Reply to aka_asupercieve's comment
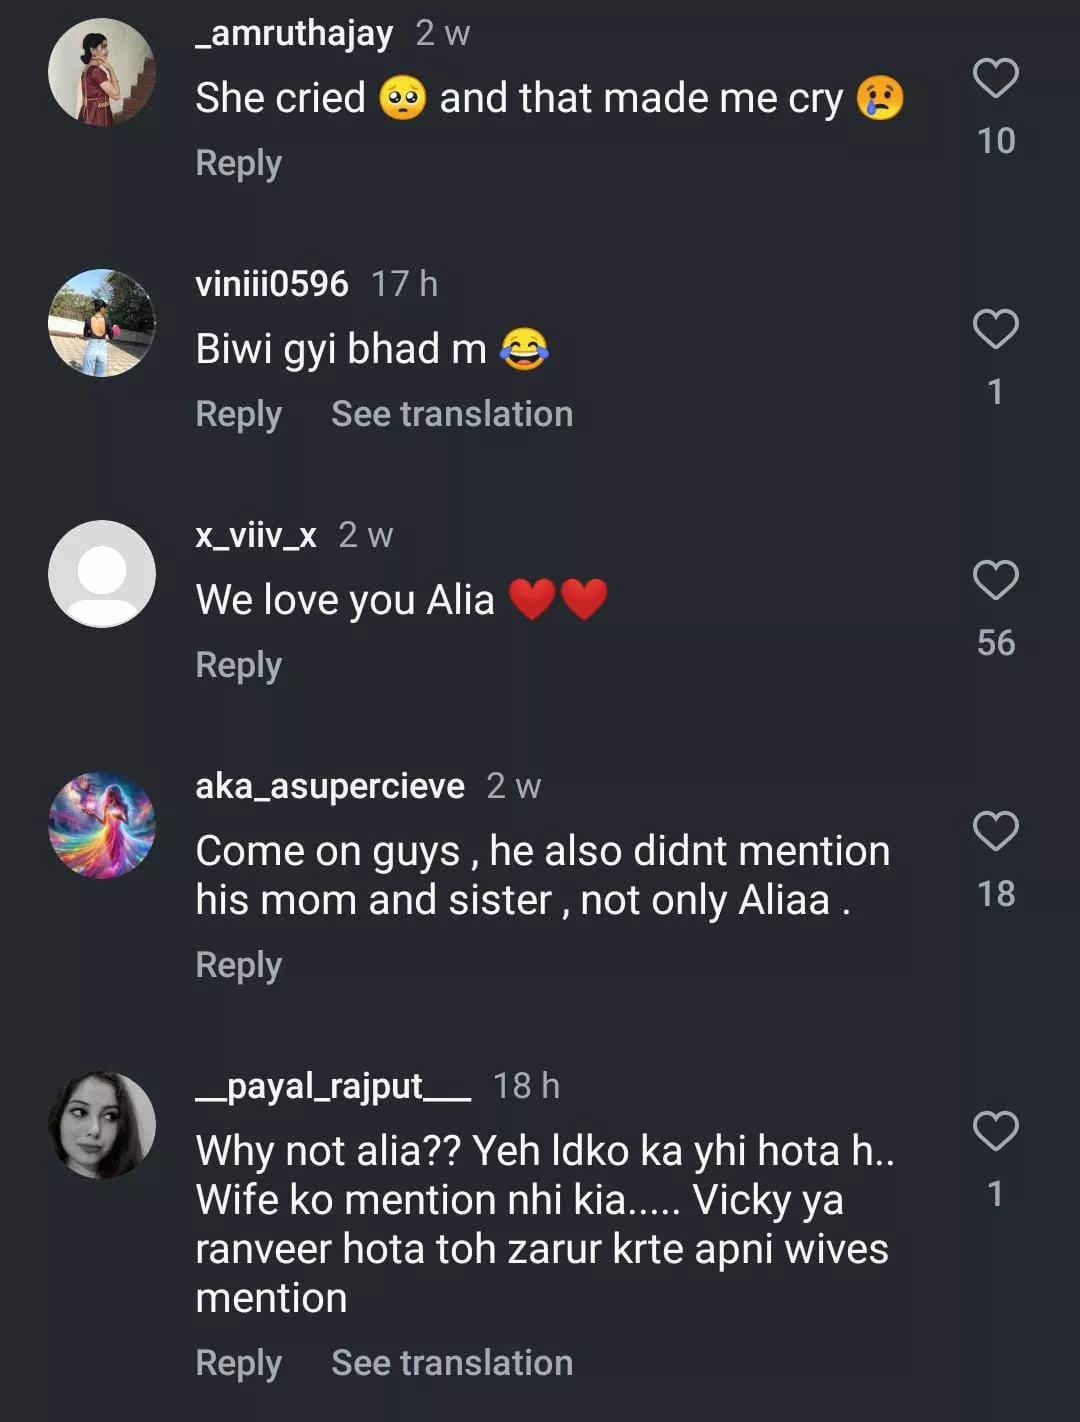This screenshot has height=1422, width=1080. coord(238,965)
